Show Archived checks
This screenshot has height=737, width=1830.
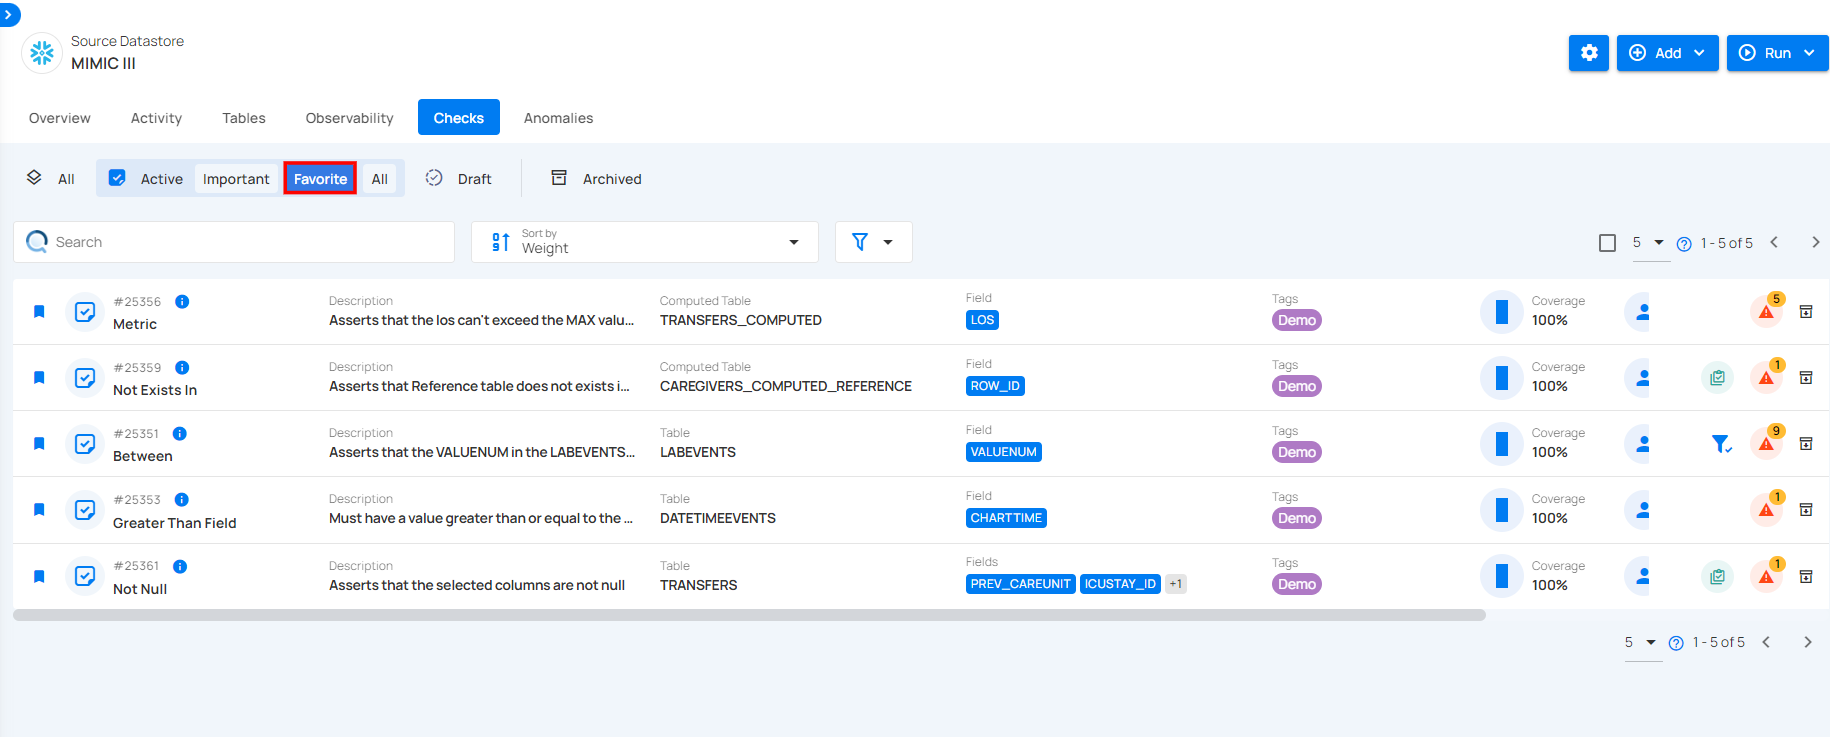(597, 179)
